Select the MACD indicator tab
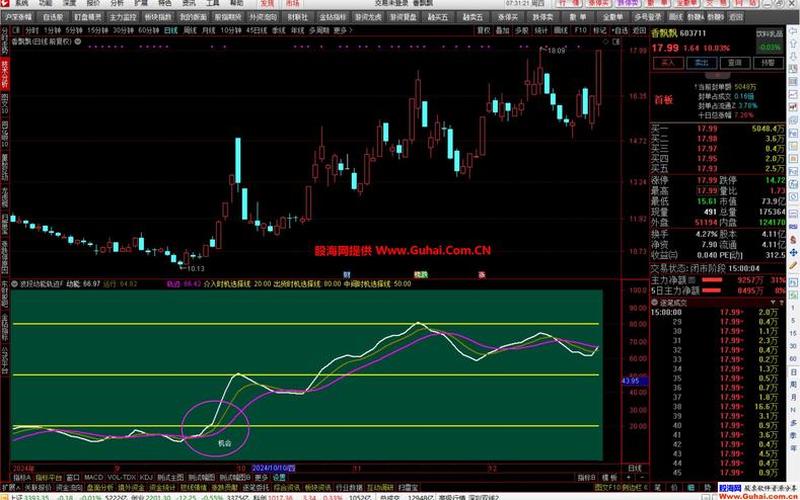The image size is (800, 500). (94, 478)
